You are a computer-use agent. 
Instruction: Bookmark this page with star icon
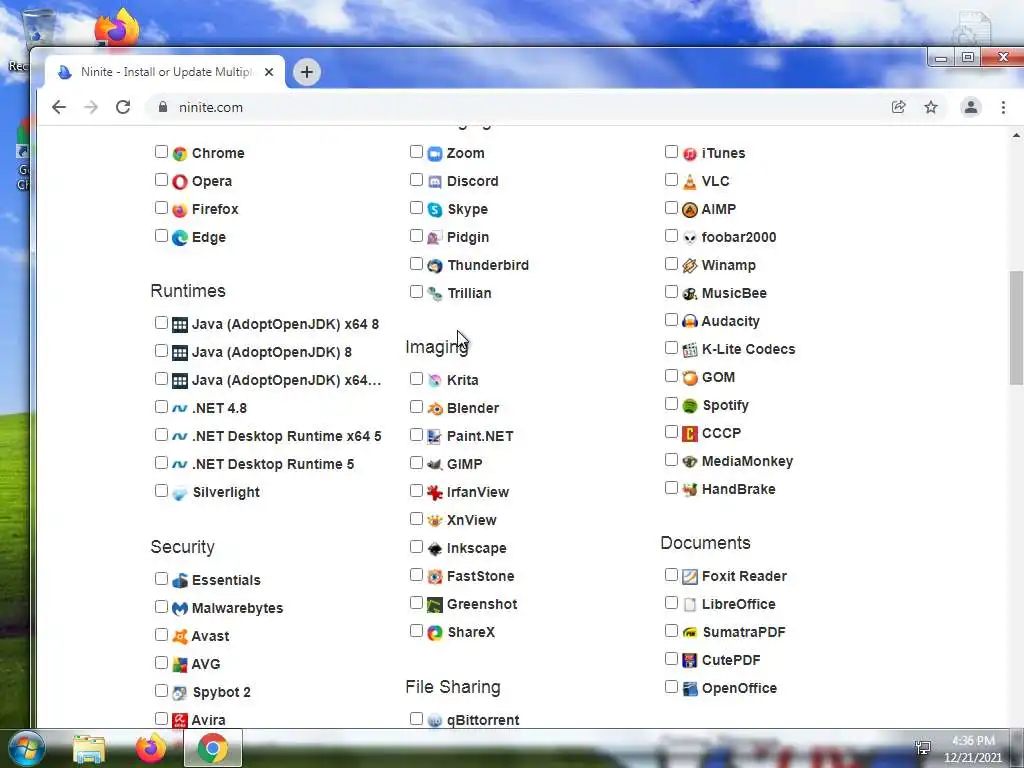pyautogui.click(x=931, y=107)
